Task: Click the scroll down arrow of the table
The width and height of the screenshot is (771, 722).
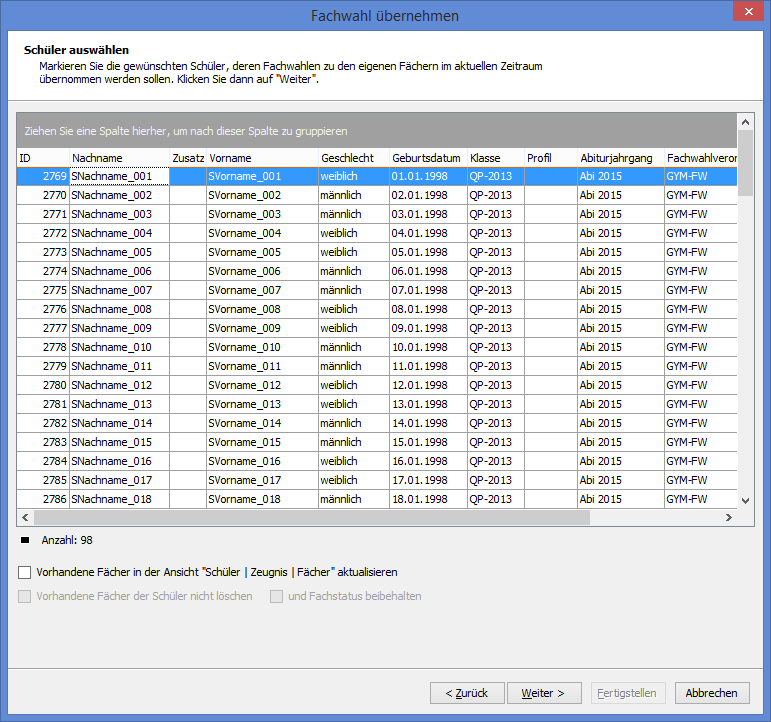Action: [x=745, y=501]
